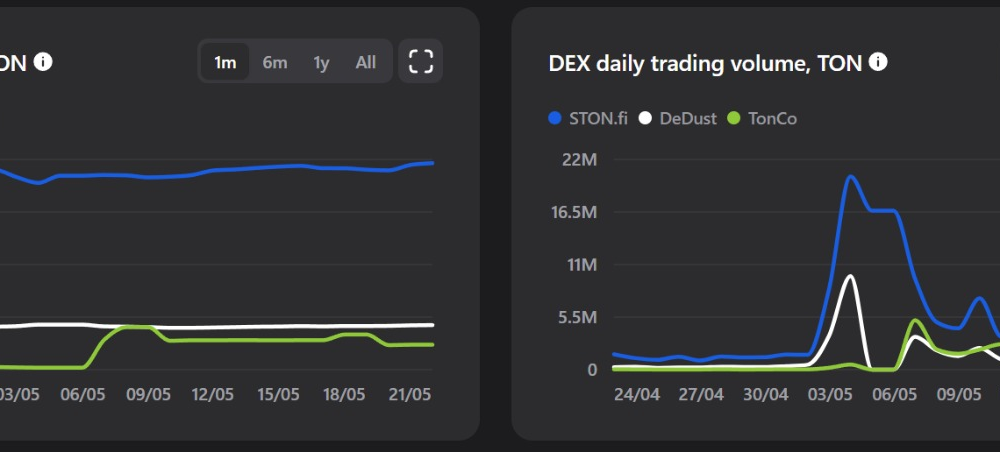The image size is (1000, 452).
Task: Click the 06/05 date label on left chart
Action: tap(82, 395)
